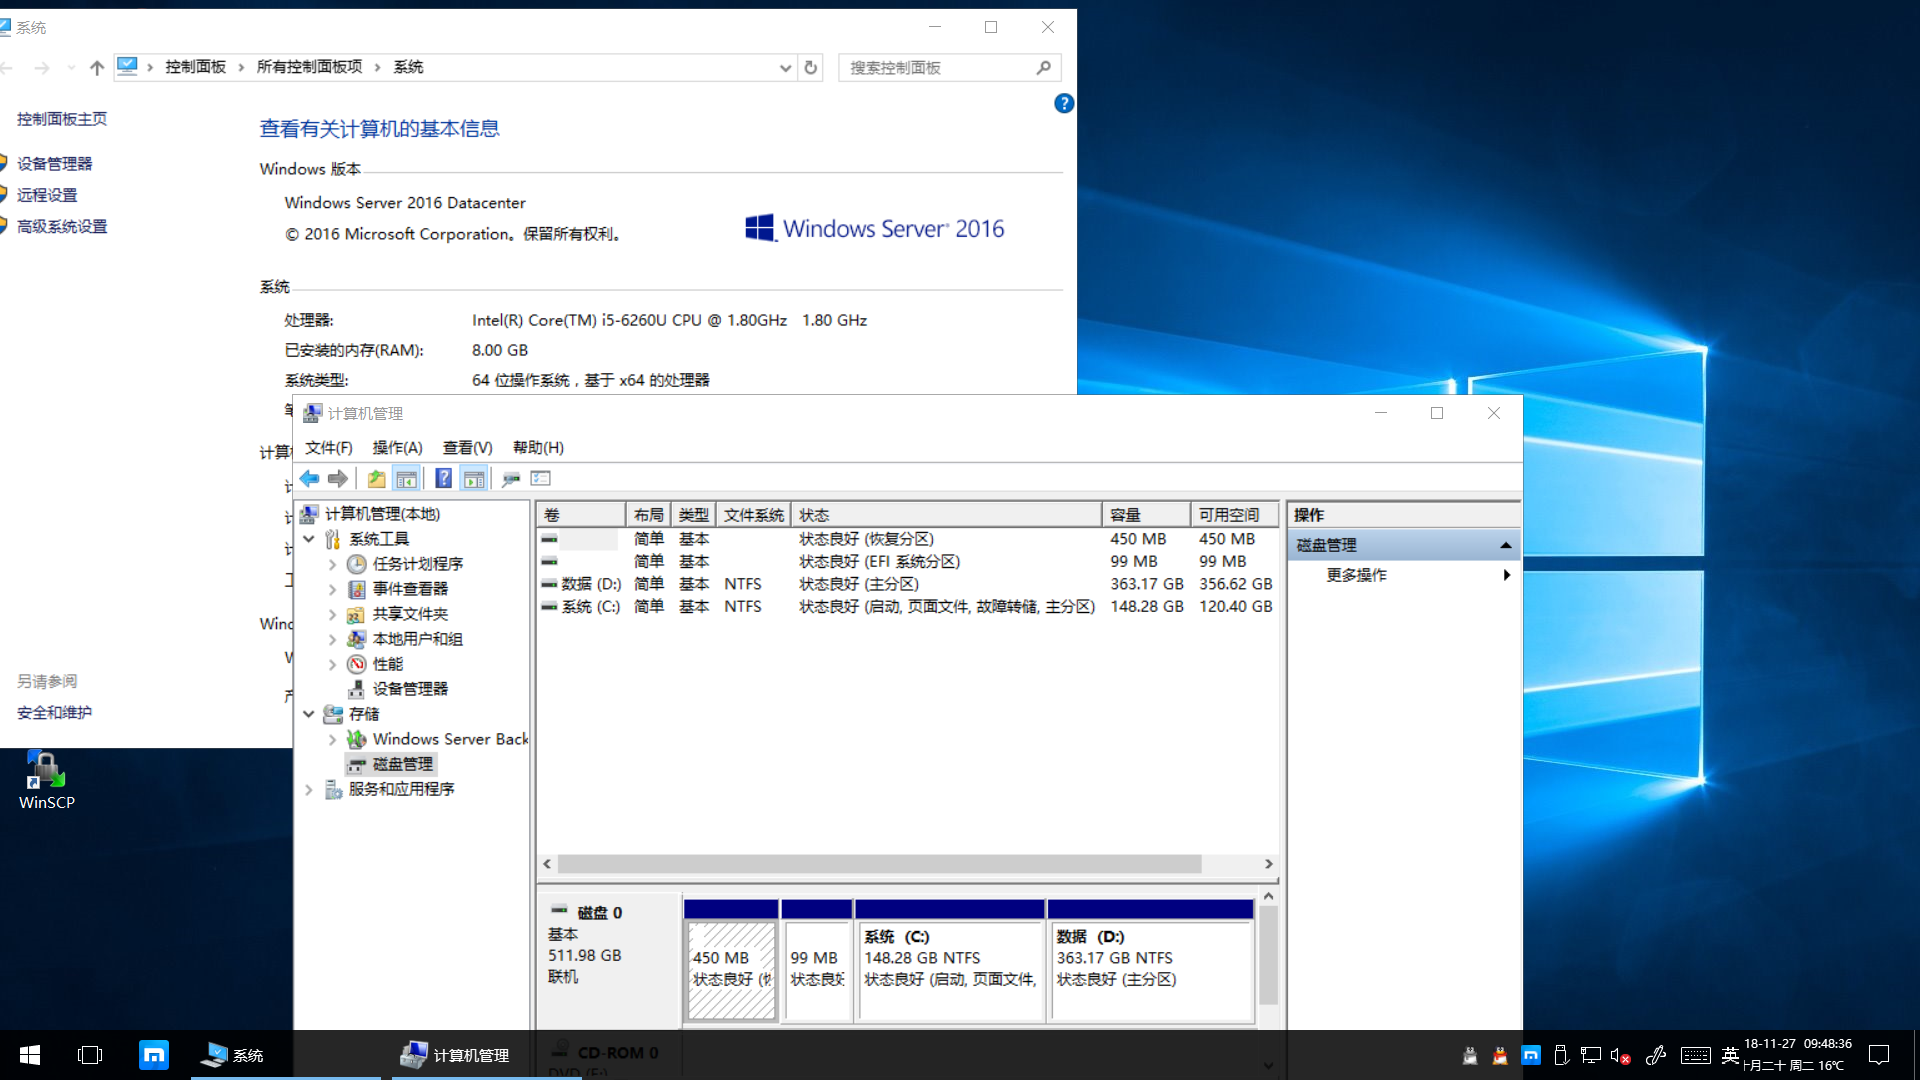Expand Services and Applications arrow
Image resolution: width=1920 pixels, height=1080 pixels.
(x=309, y=789)
